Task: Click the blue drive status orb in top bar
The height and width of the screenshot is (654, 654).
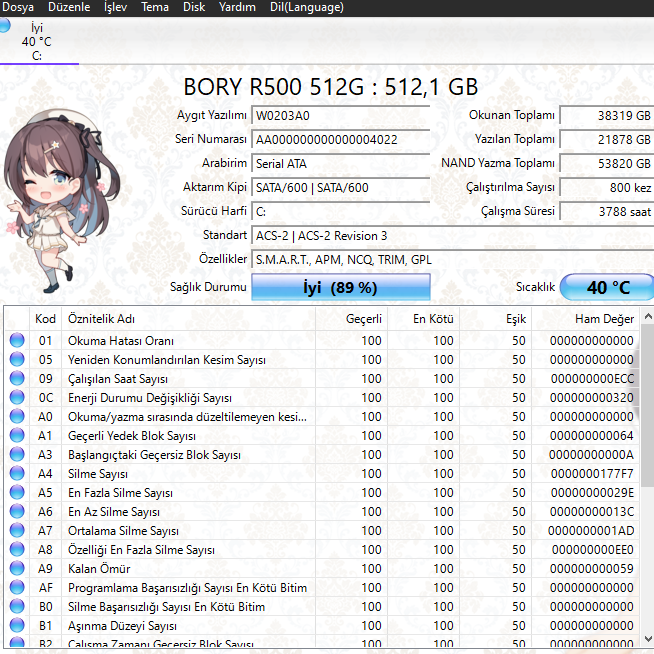Action: pyautogui.click(x=4, y=25)
